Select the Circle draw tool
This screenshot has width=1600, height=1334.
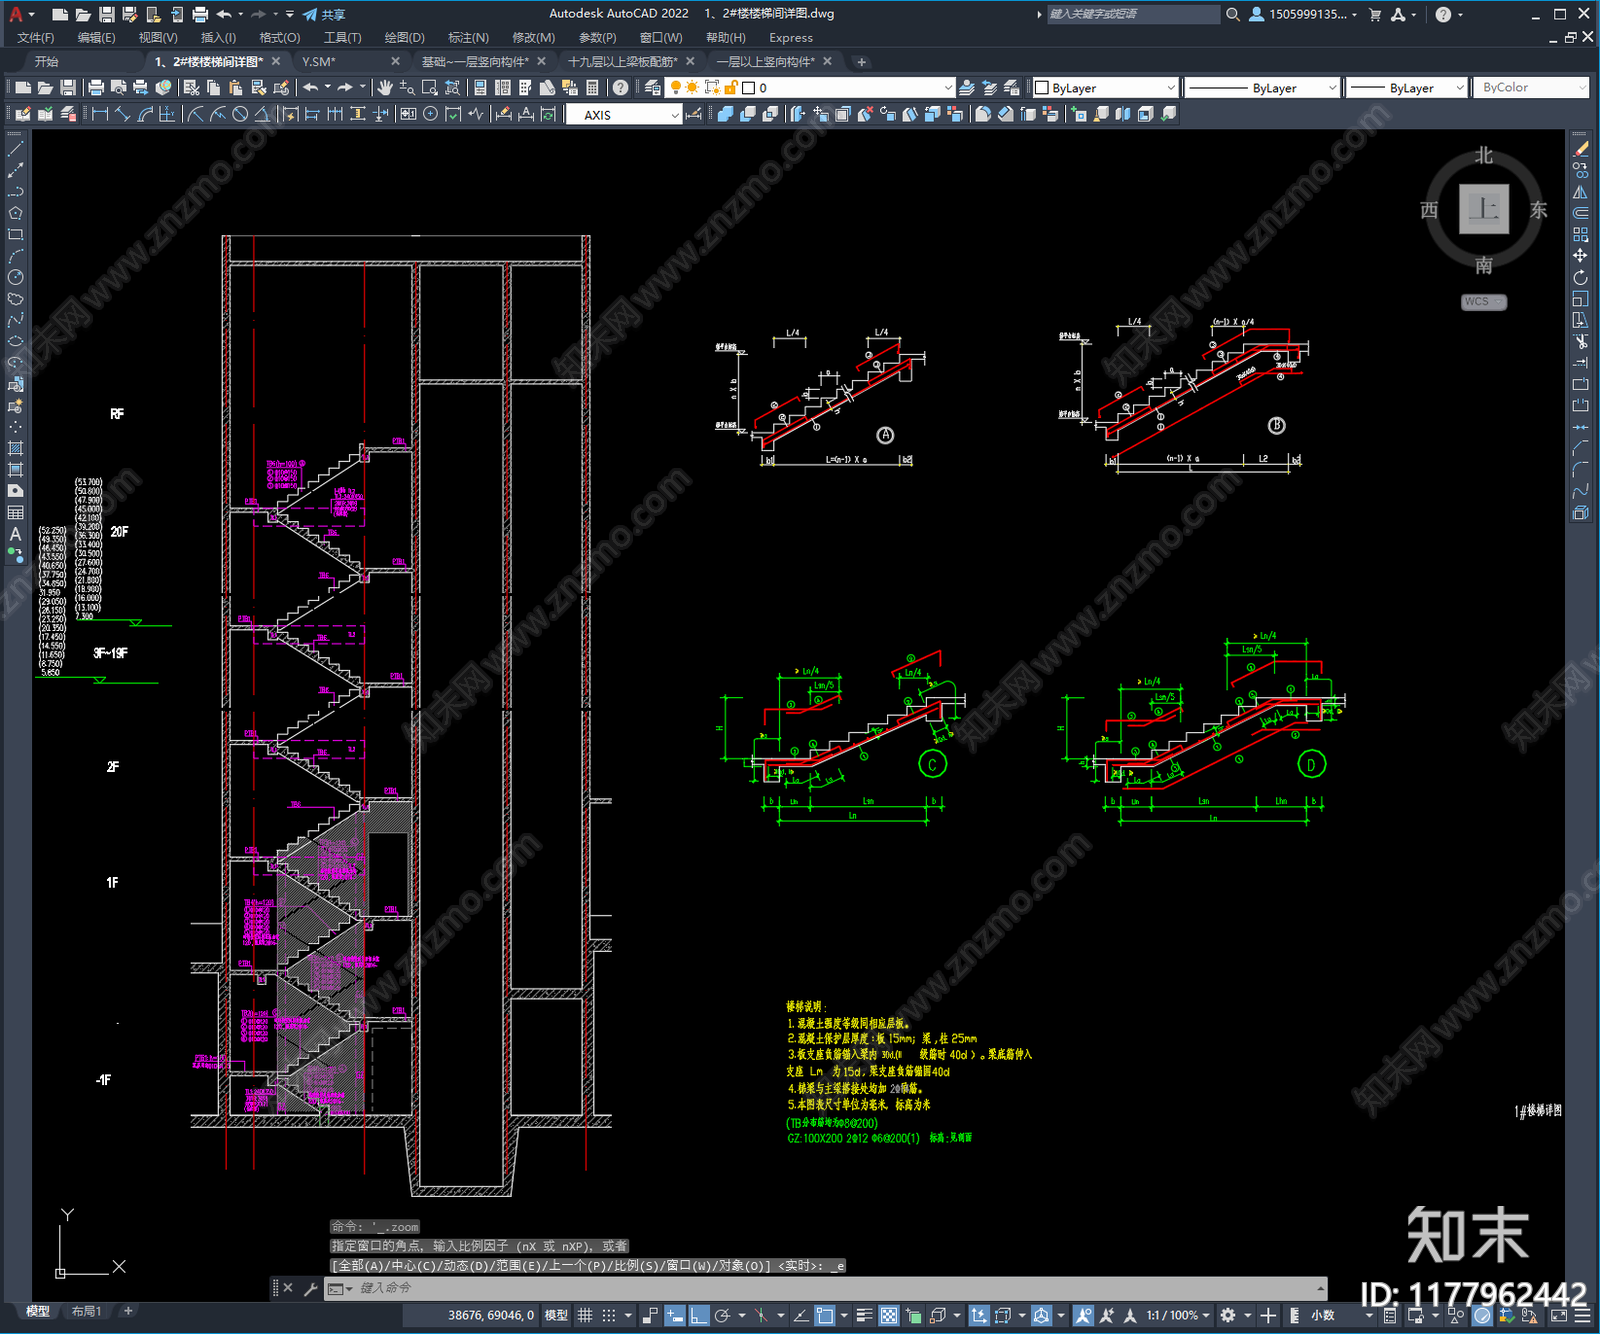click(15, 277)
